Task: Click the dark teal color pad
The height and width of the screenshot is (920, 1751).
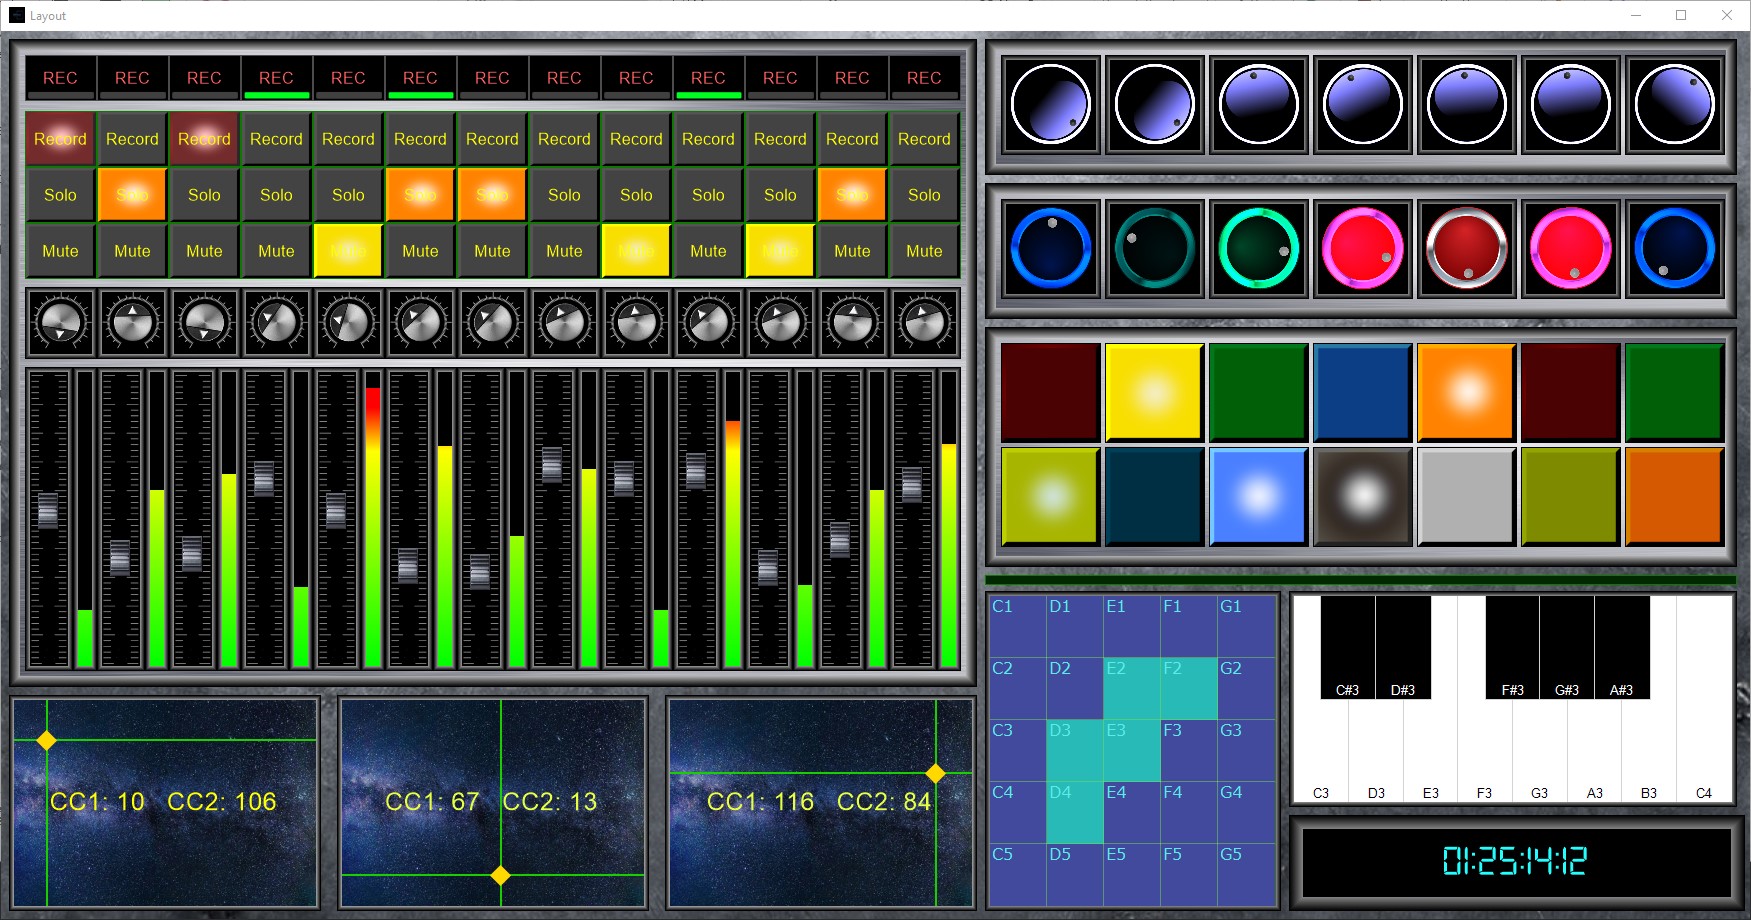Action: (x=1154, y=496)
